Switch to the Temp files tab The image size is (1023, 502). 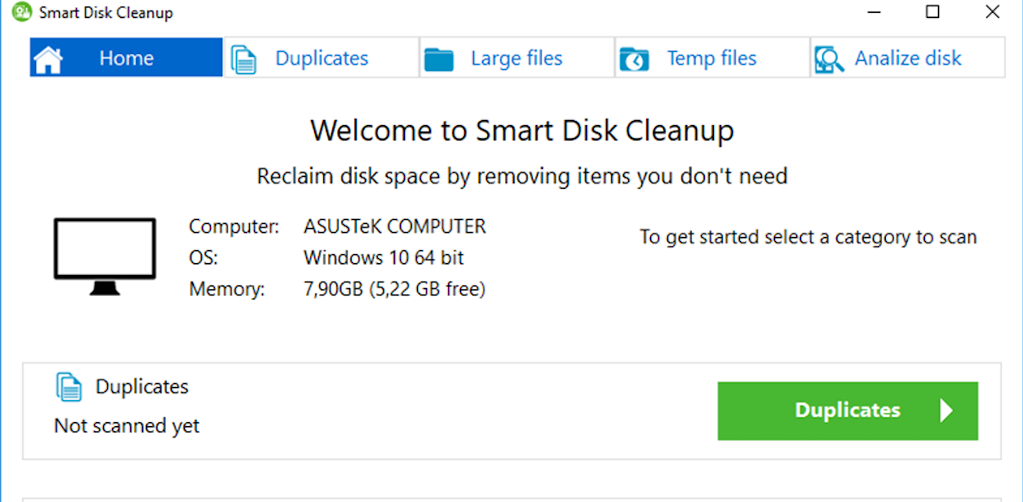[711, 58]
